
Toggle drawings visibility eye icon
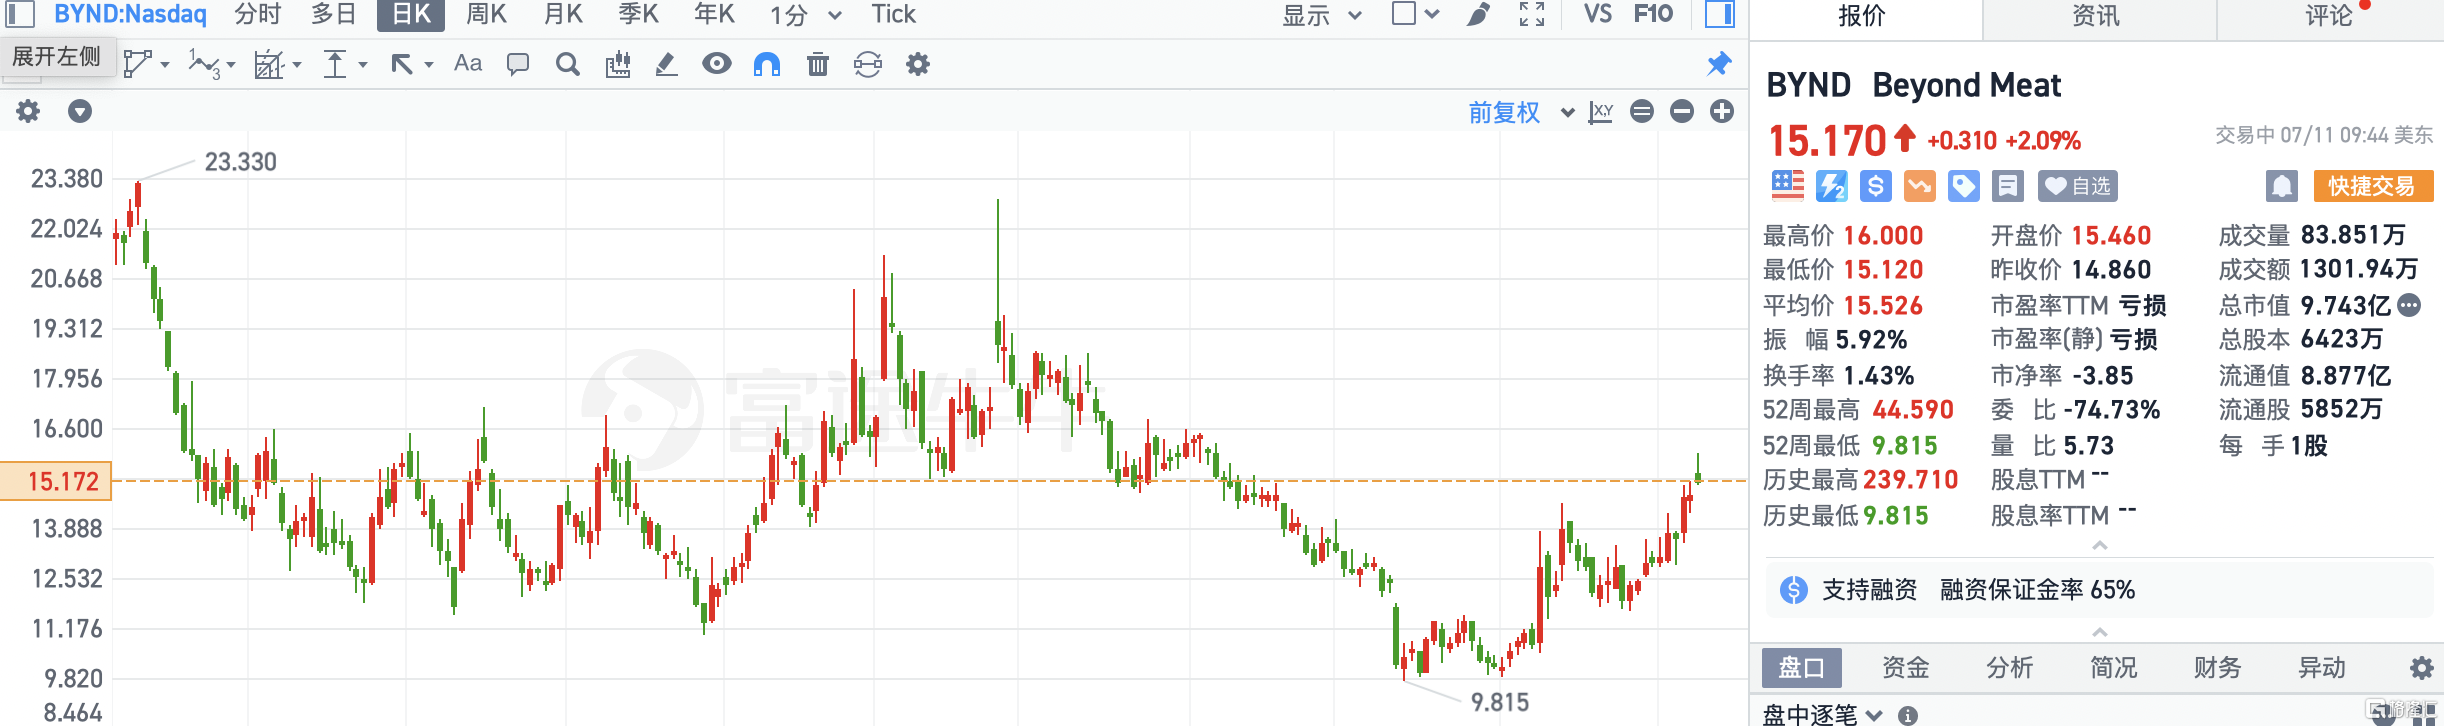716,64
